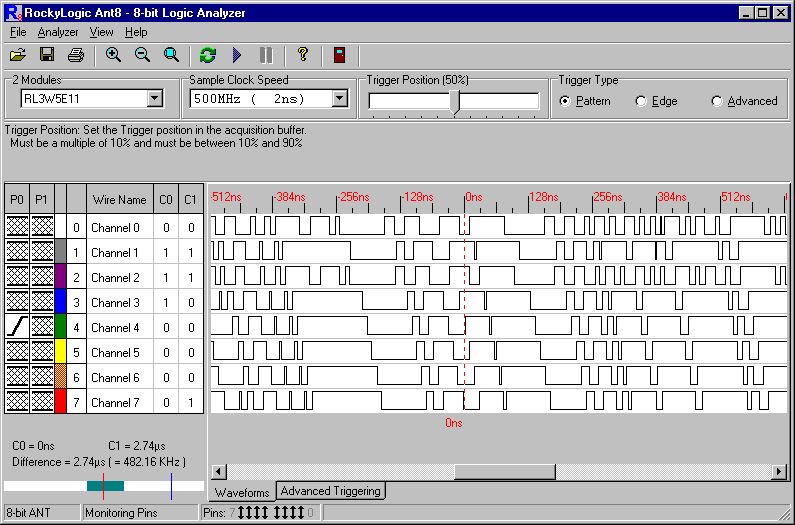
Task: Click the 'Monitoring Pins' status bar entry
Action: [121, 513]
